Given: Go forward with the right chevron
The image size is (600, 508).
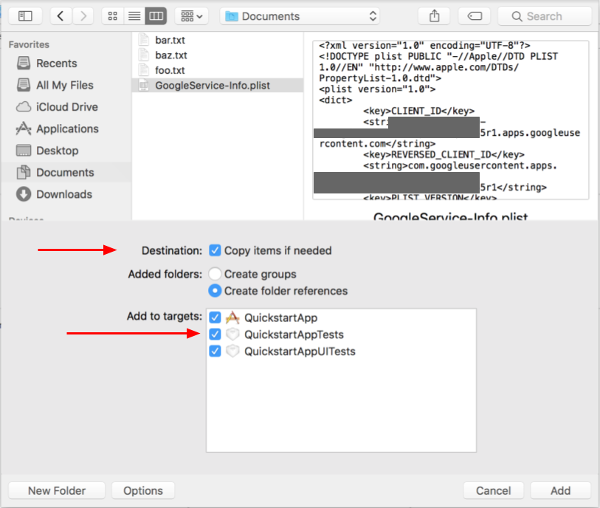Looking at the screenshot, I should pos(84,16).
